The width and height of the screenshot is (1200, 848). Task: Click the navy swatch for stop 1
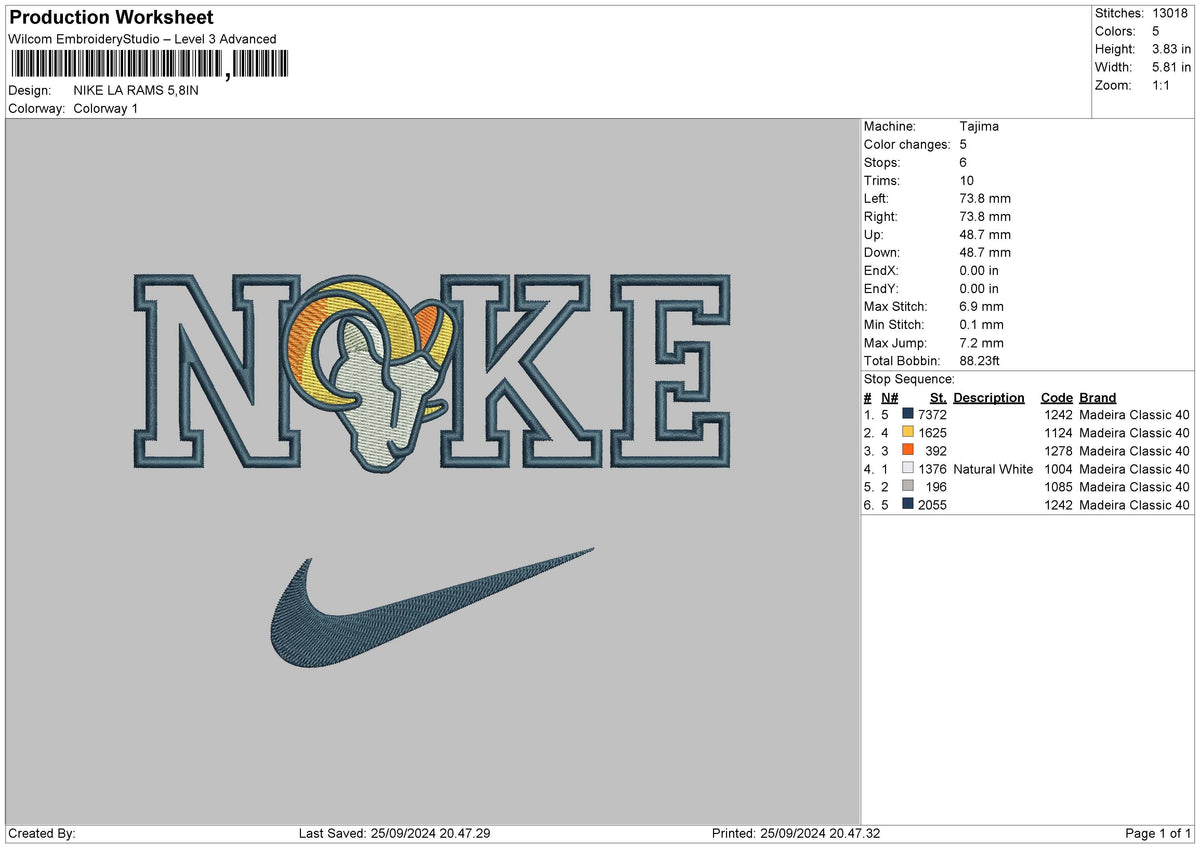click(x=908, y=415)
